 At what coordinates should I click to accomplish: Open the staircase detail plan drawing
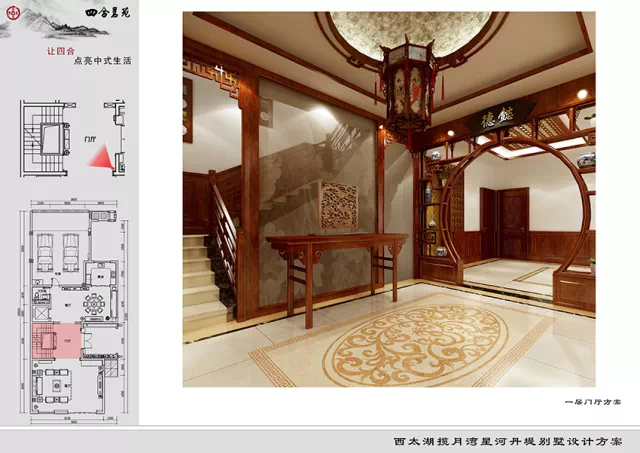(x=47, y=138)
